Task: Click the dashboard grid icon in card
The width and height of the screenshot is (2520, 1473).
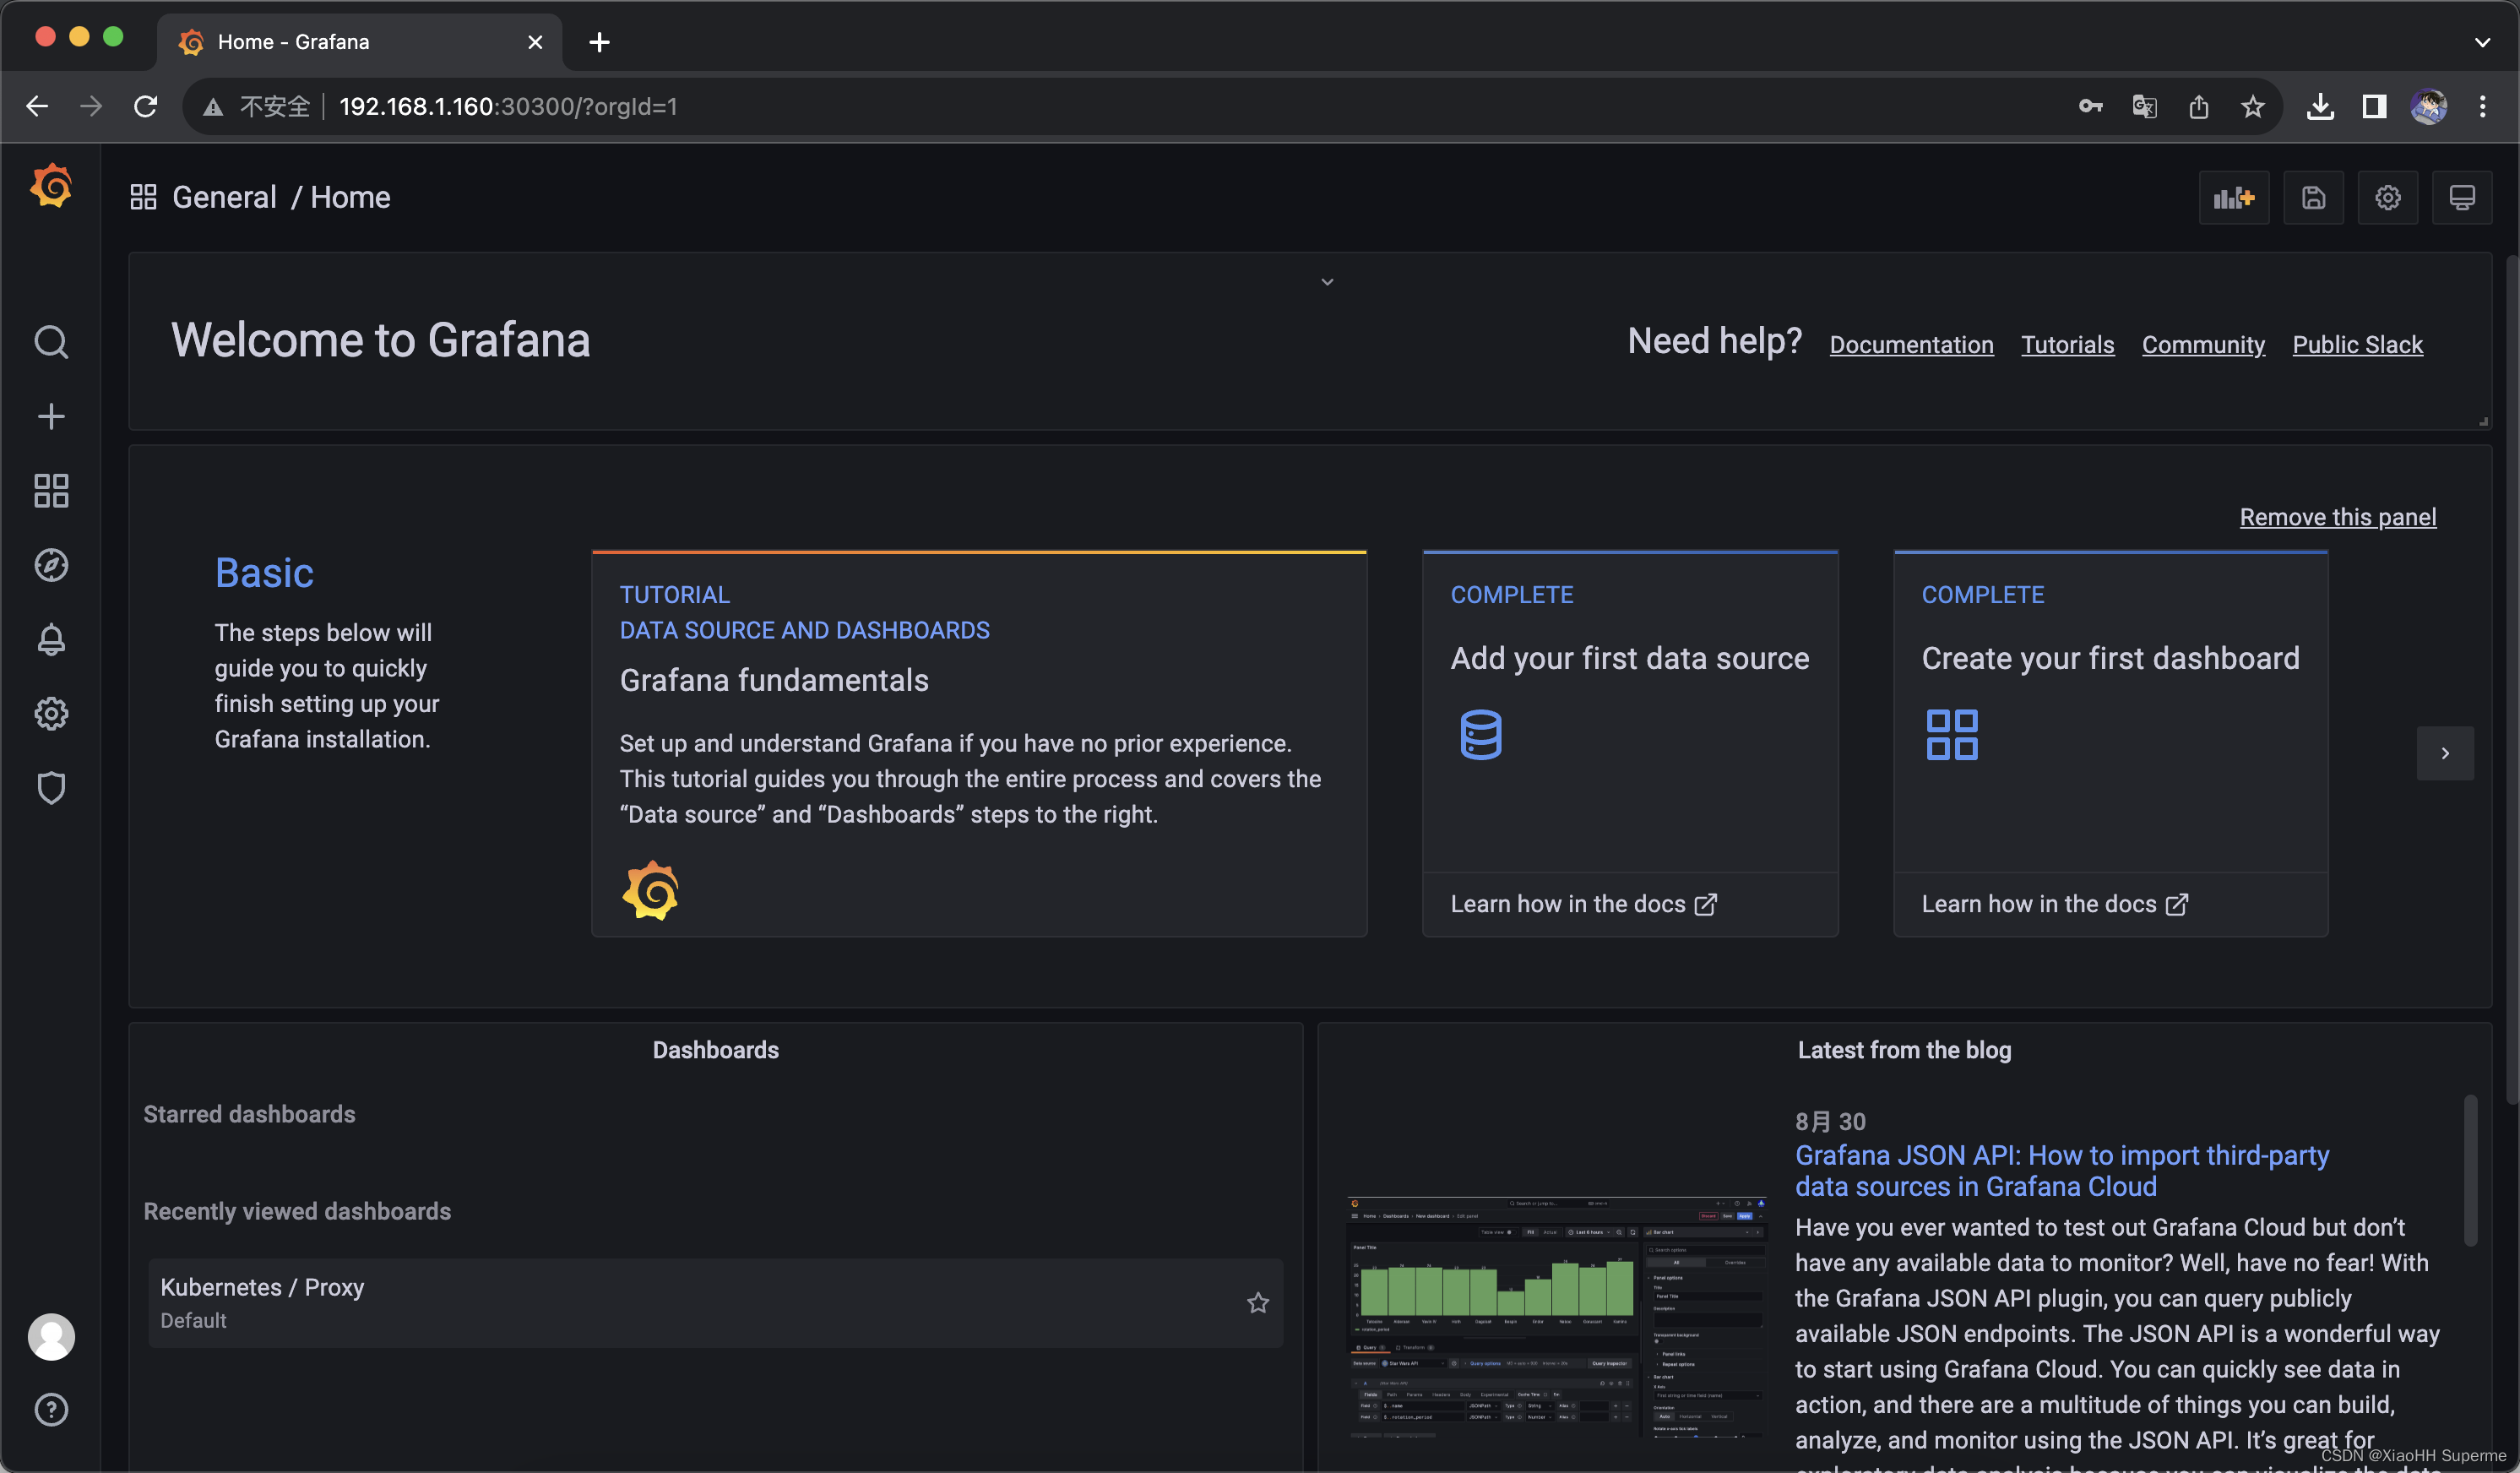Action: coord(1951,735)
